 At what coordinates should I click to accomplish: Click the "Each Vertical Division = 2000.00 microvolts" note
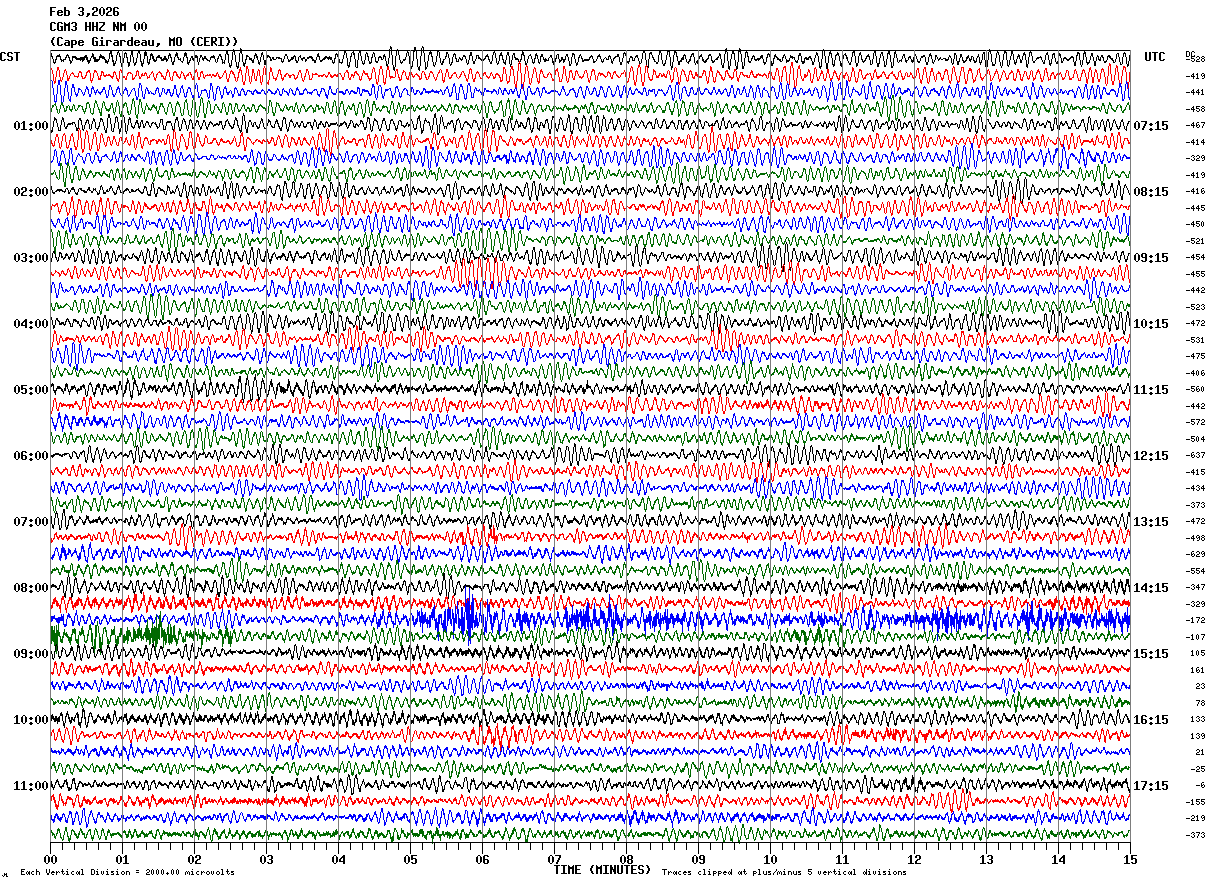pos(128,873)
